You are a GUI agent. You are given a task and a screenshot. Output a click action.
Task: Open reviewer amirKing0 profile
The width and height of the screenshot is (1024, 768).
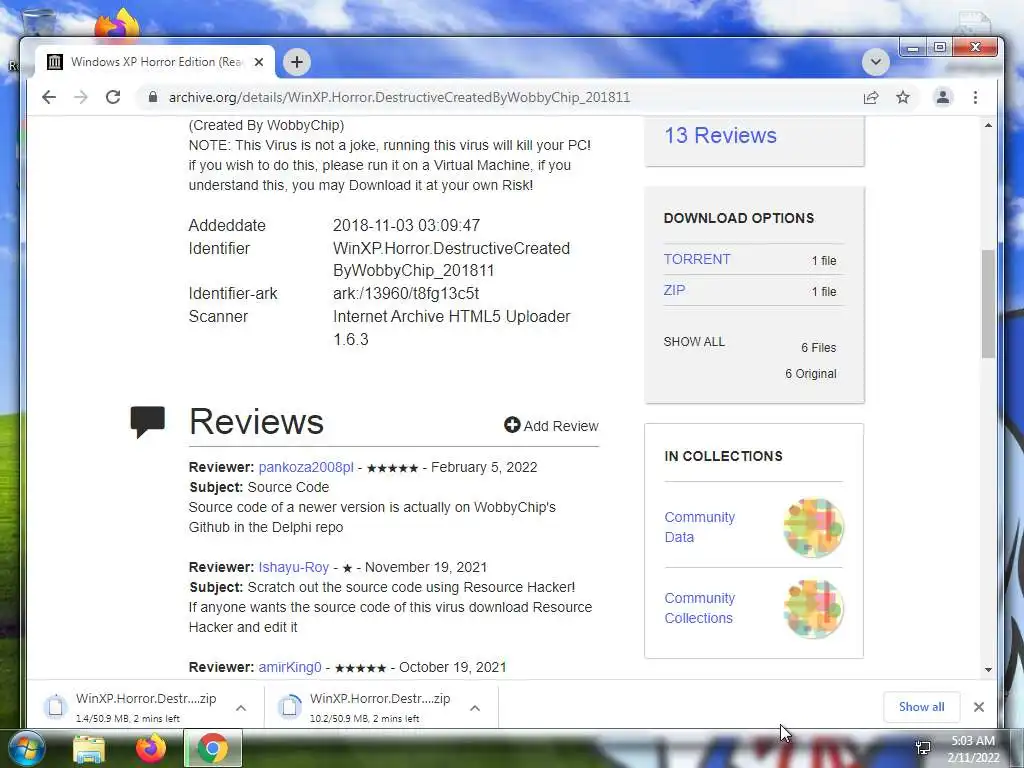point(290,667)
